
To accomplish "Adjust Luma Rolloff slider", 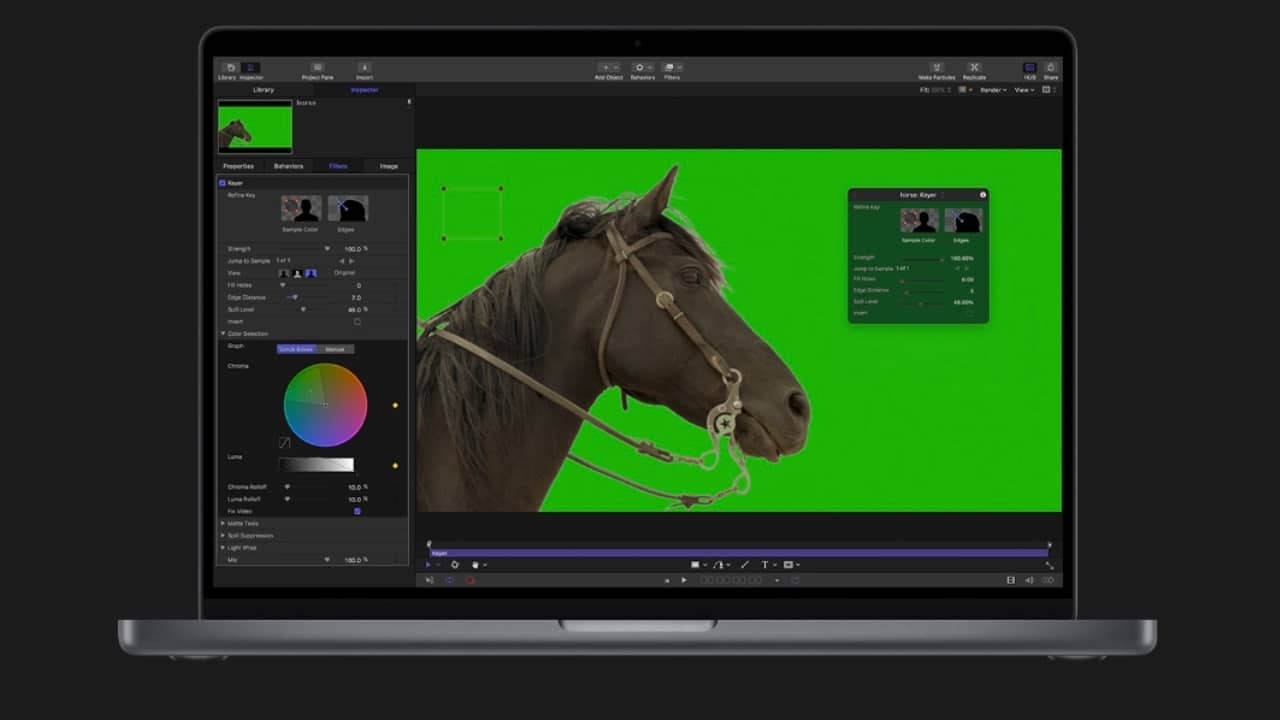I will [x=288, y=499].
